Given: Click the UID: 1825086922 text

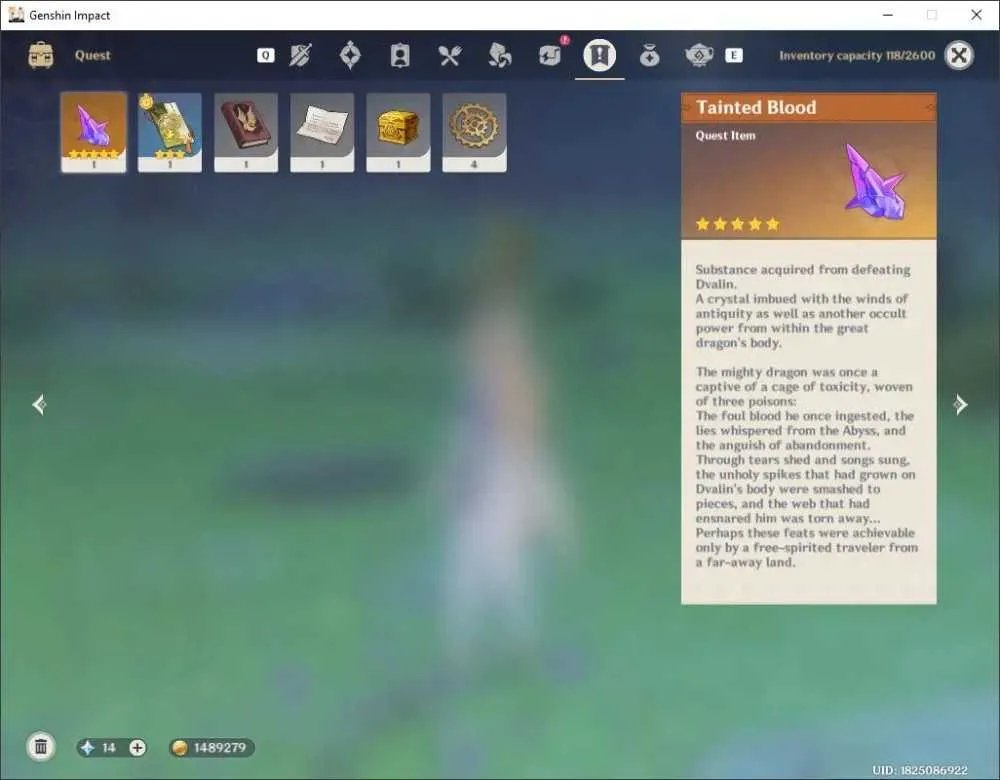Looking at the screenshot, I should 920,770.
